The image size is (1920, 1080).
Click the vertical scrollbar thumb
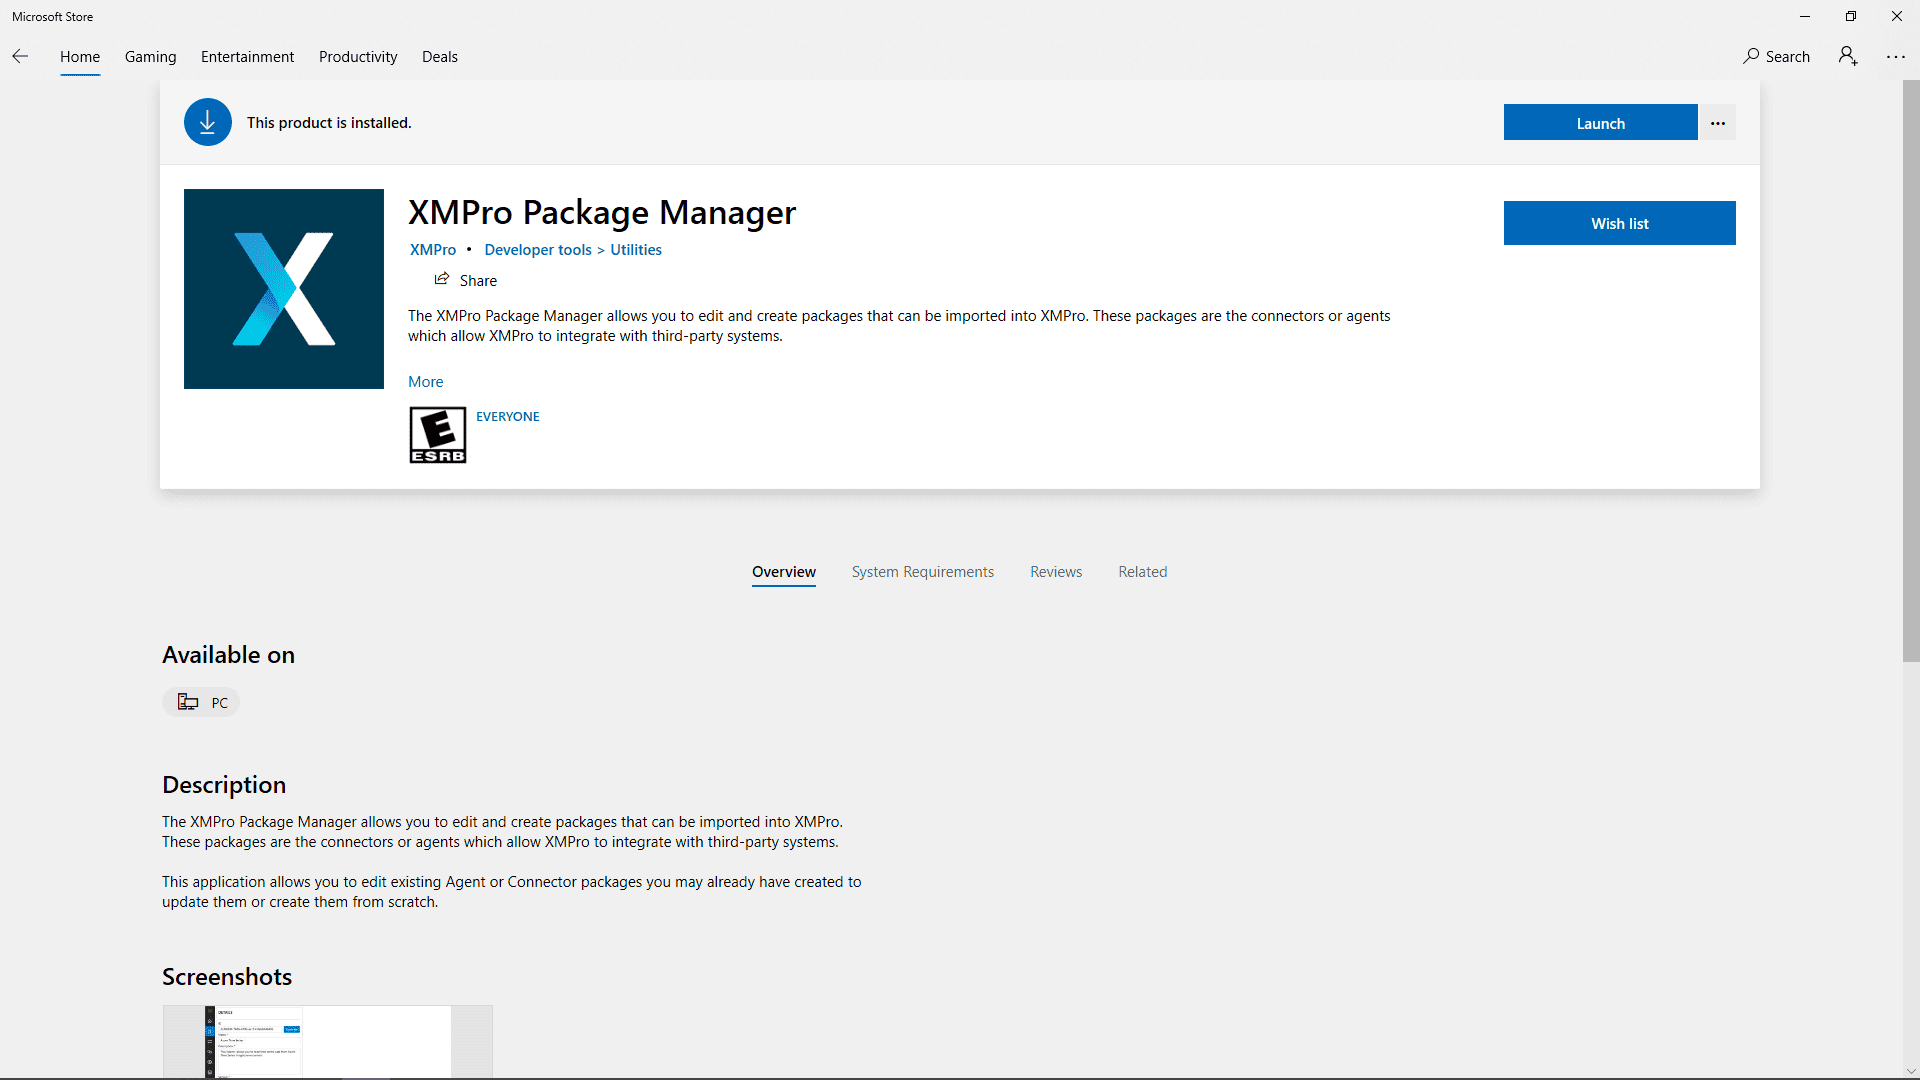coord(1910,370)
